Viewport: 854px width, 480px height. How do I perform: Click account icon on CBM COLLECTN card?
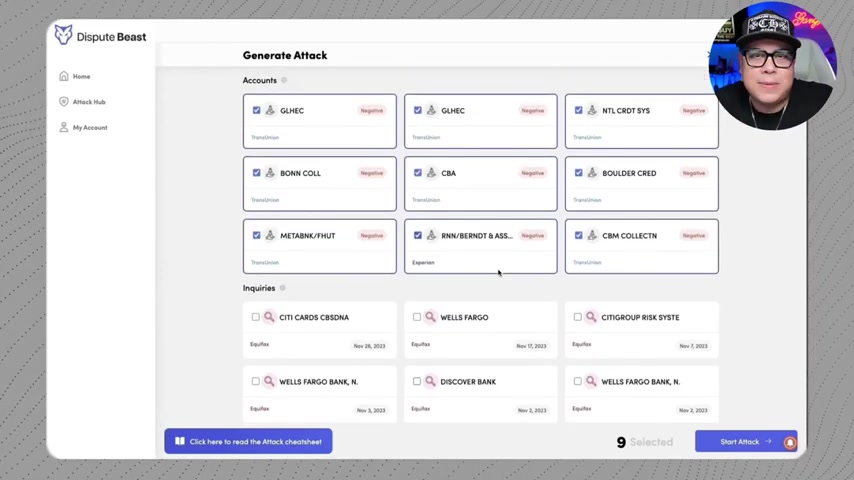592,235
